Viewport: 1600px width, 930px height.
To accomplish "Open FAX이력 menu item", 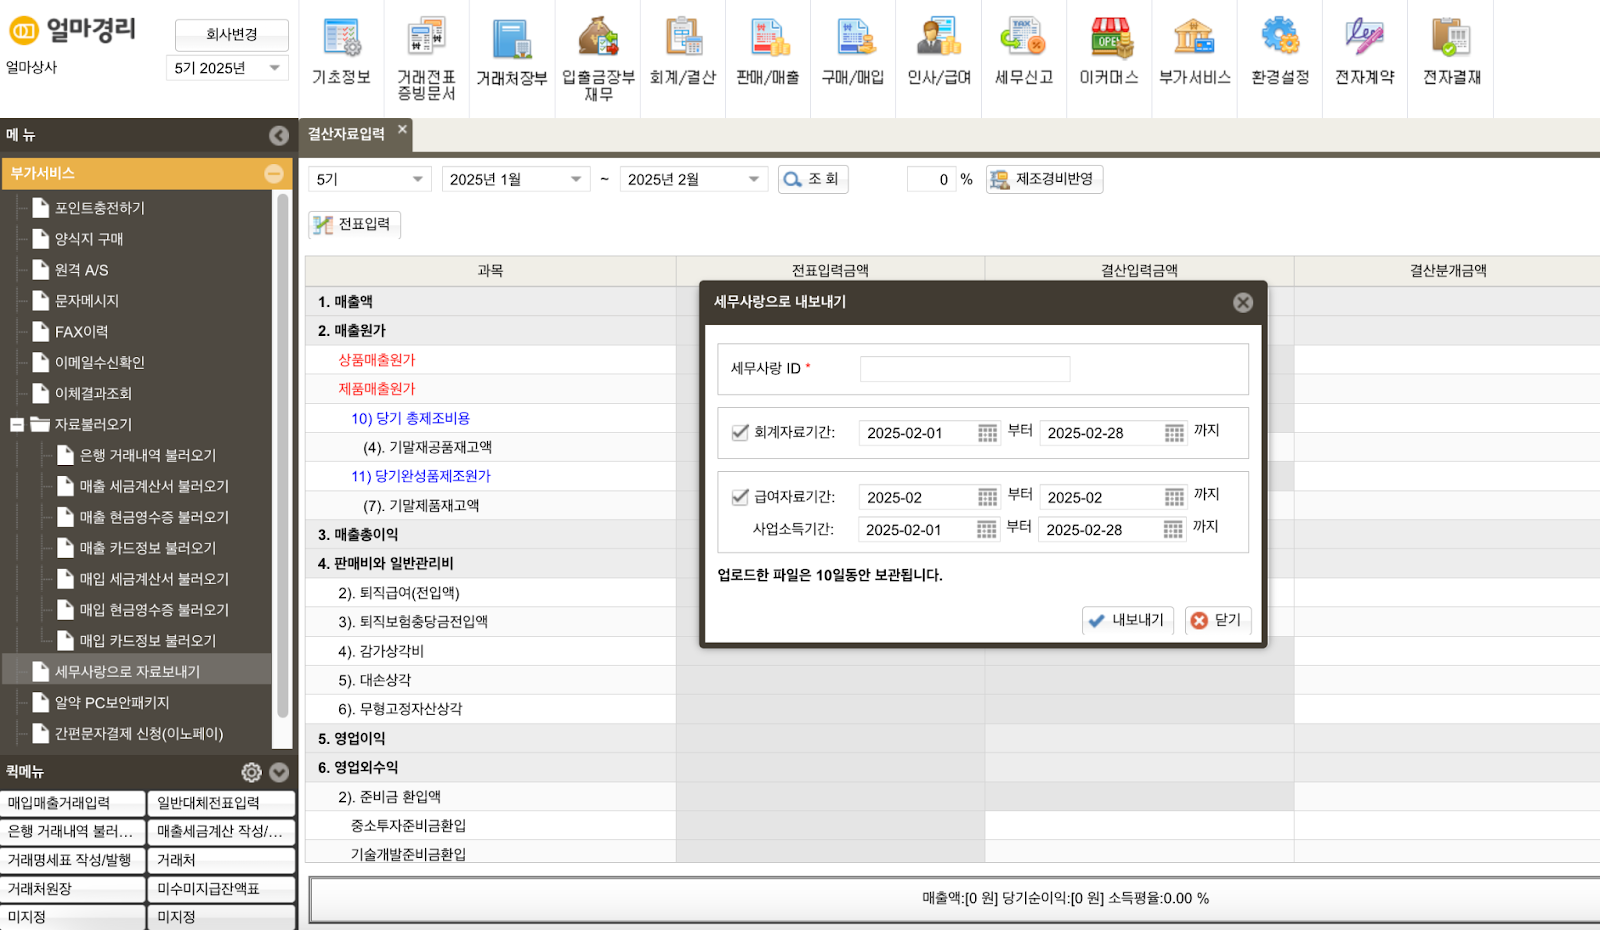I will [x=81, y=332].
